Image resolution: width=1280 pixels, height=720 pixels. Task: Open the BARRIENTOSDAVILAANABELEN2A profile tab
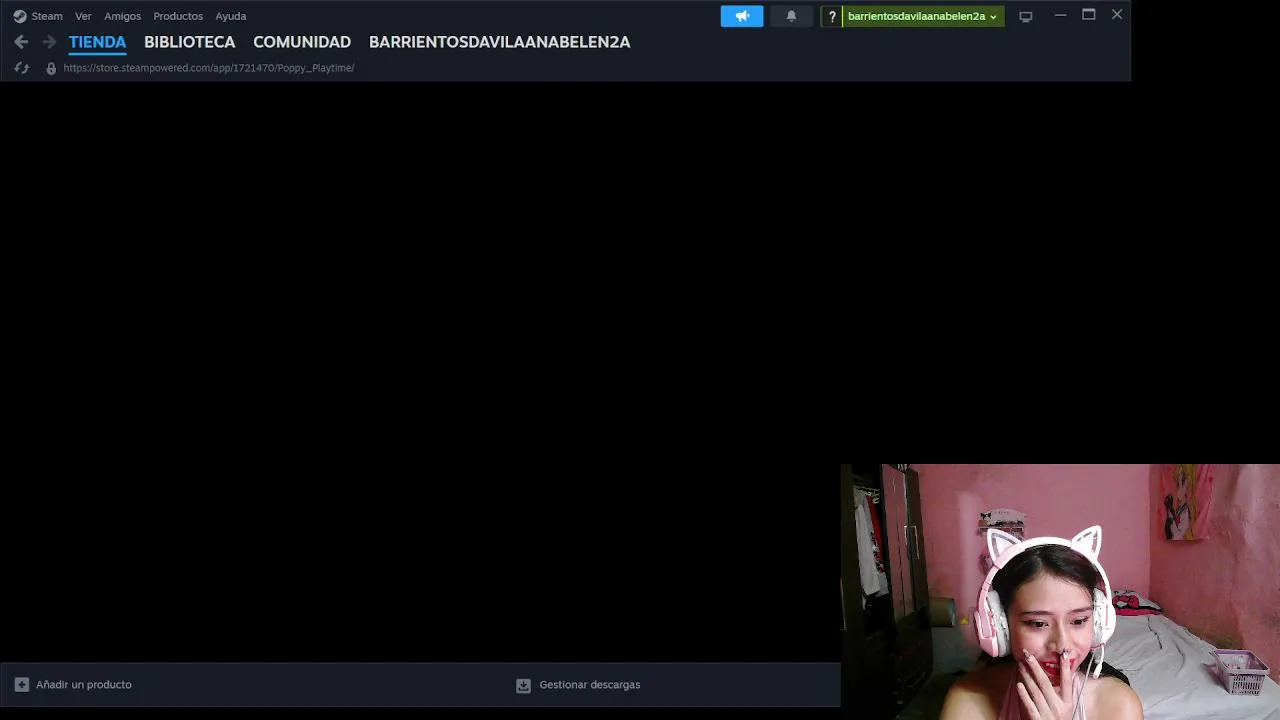point(499,42)
